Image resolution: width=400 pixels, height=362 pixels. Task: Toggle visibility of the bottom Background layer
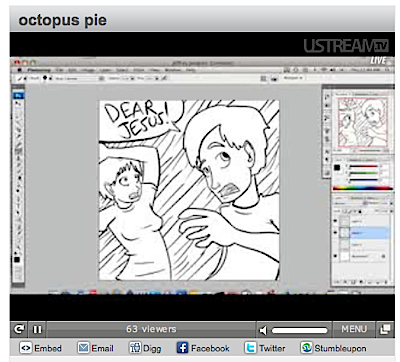335,256
